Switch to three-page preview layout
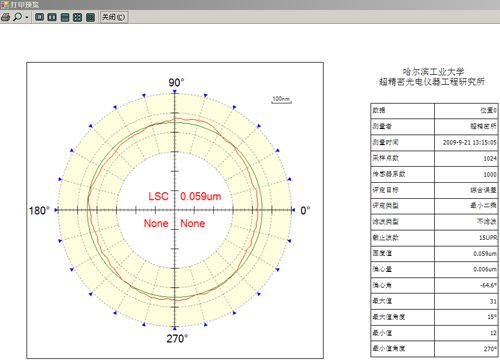This screenshot has width=500, height=360. tap(65, 17)
